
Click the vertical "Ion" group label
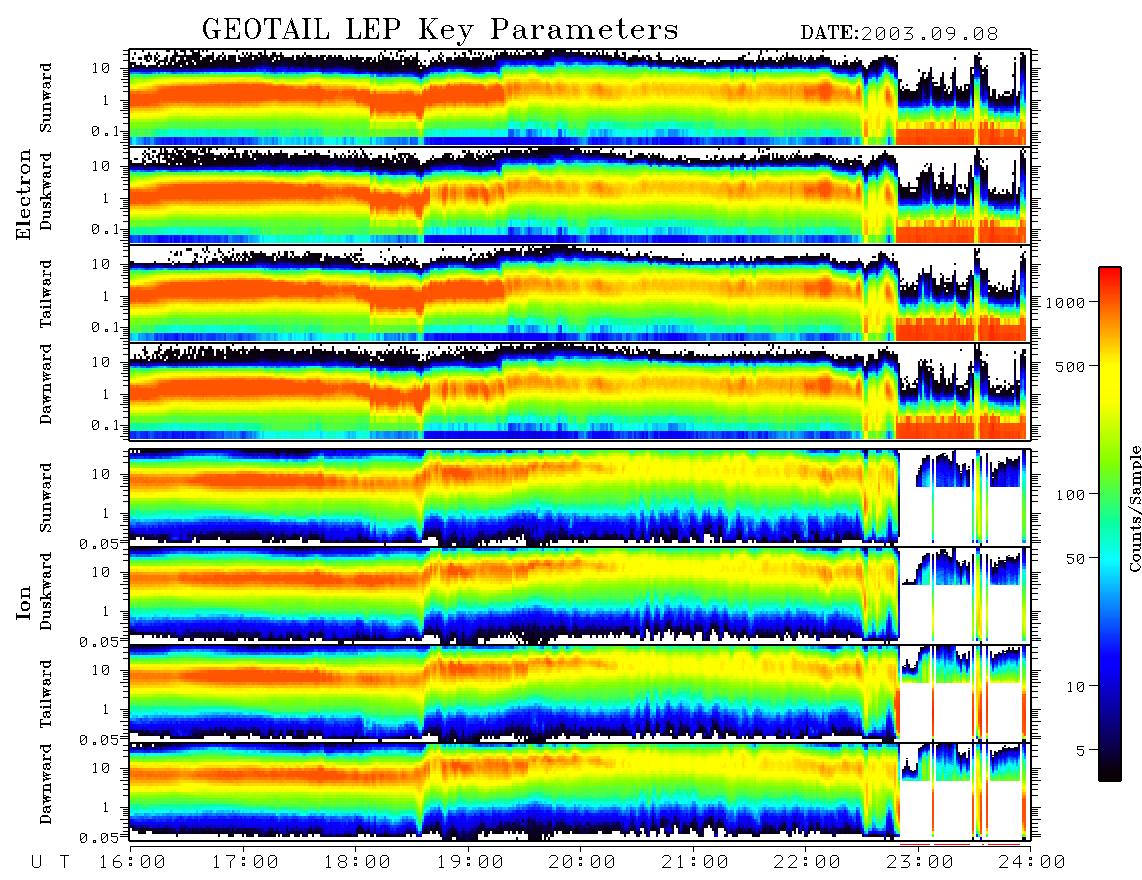pyautogui.click(x=23, y=602)
